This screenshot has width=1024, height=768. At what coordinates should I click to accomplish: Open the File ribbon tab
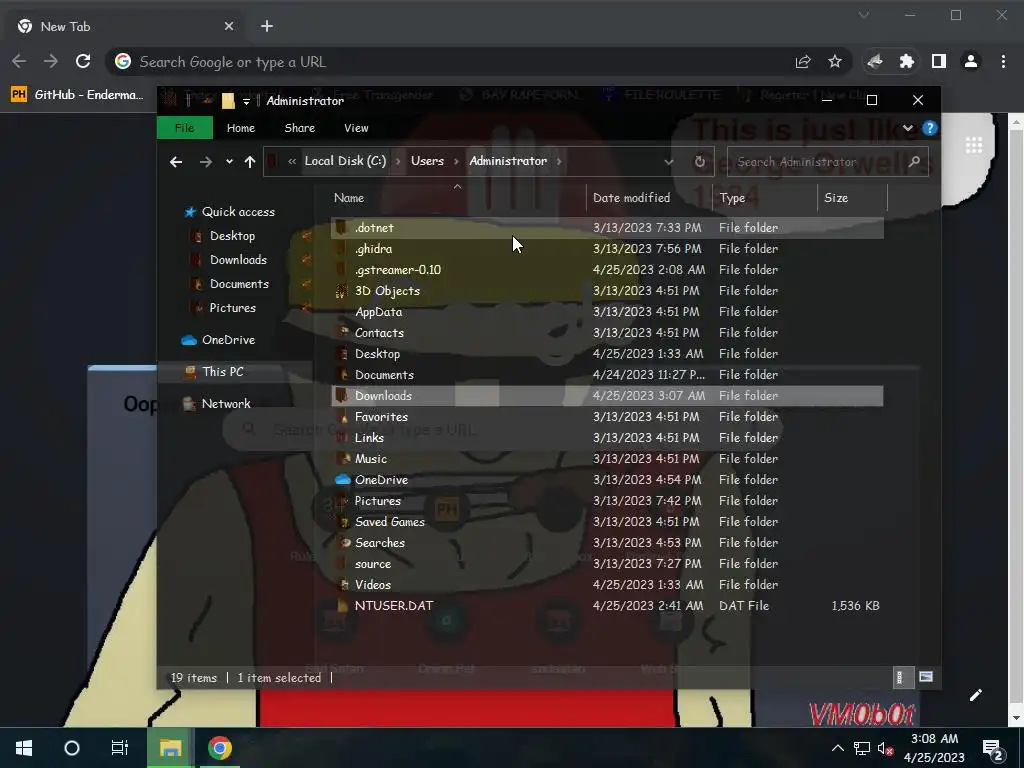click(x=185, y=128)
